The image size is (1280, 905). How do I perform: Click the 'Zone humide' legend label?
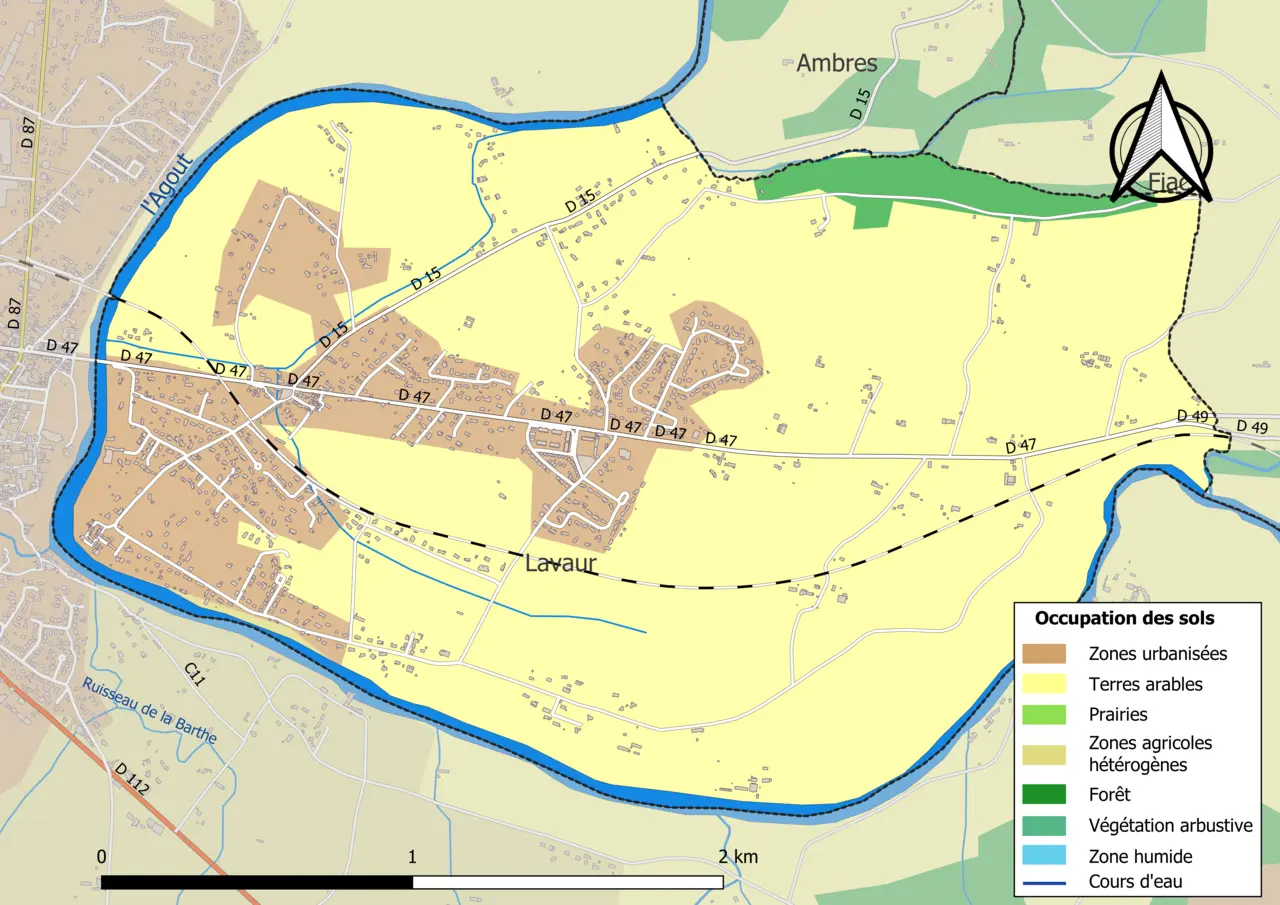click(1140, 857)
